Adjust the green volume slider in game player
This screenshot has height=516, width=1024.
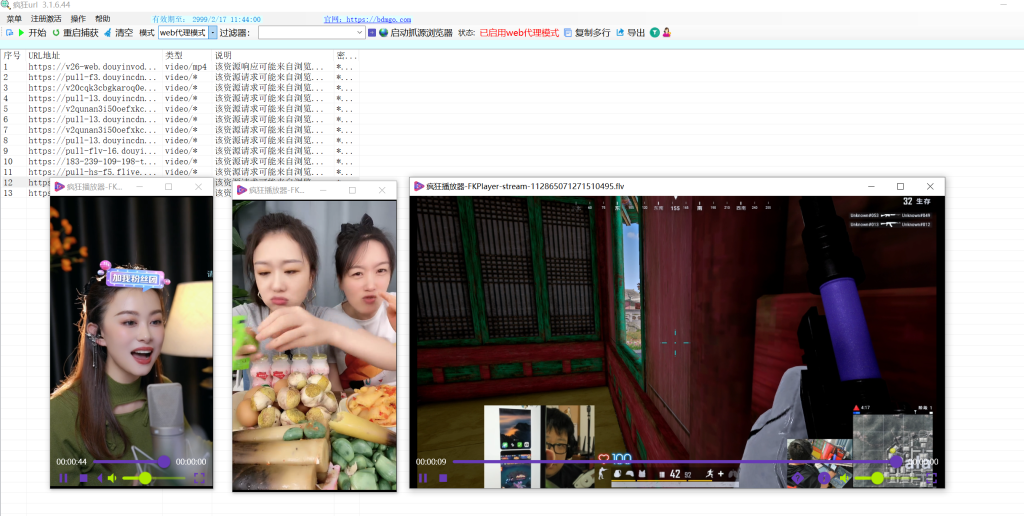[887, 478]
